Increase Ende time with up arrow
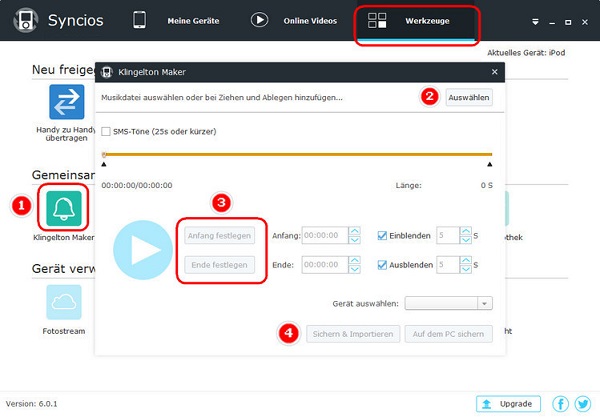The height and width of the screenshot is (417, 600). pyautogui.click(x=355, y=260)
